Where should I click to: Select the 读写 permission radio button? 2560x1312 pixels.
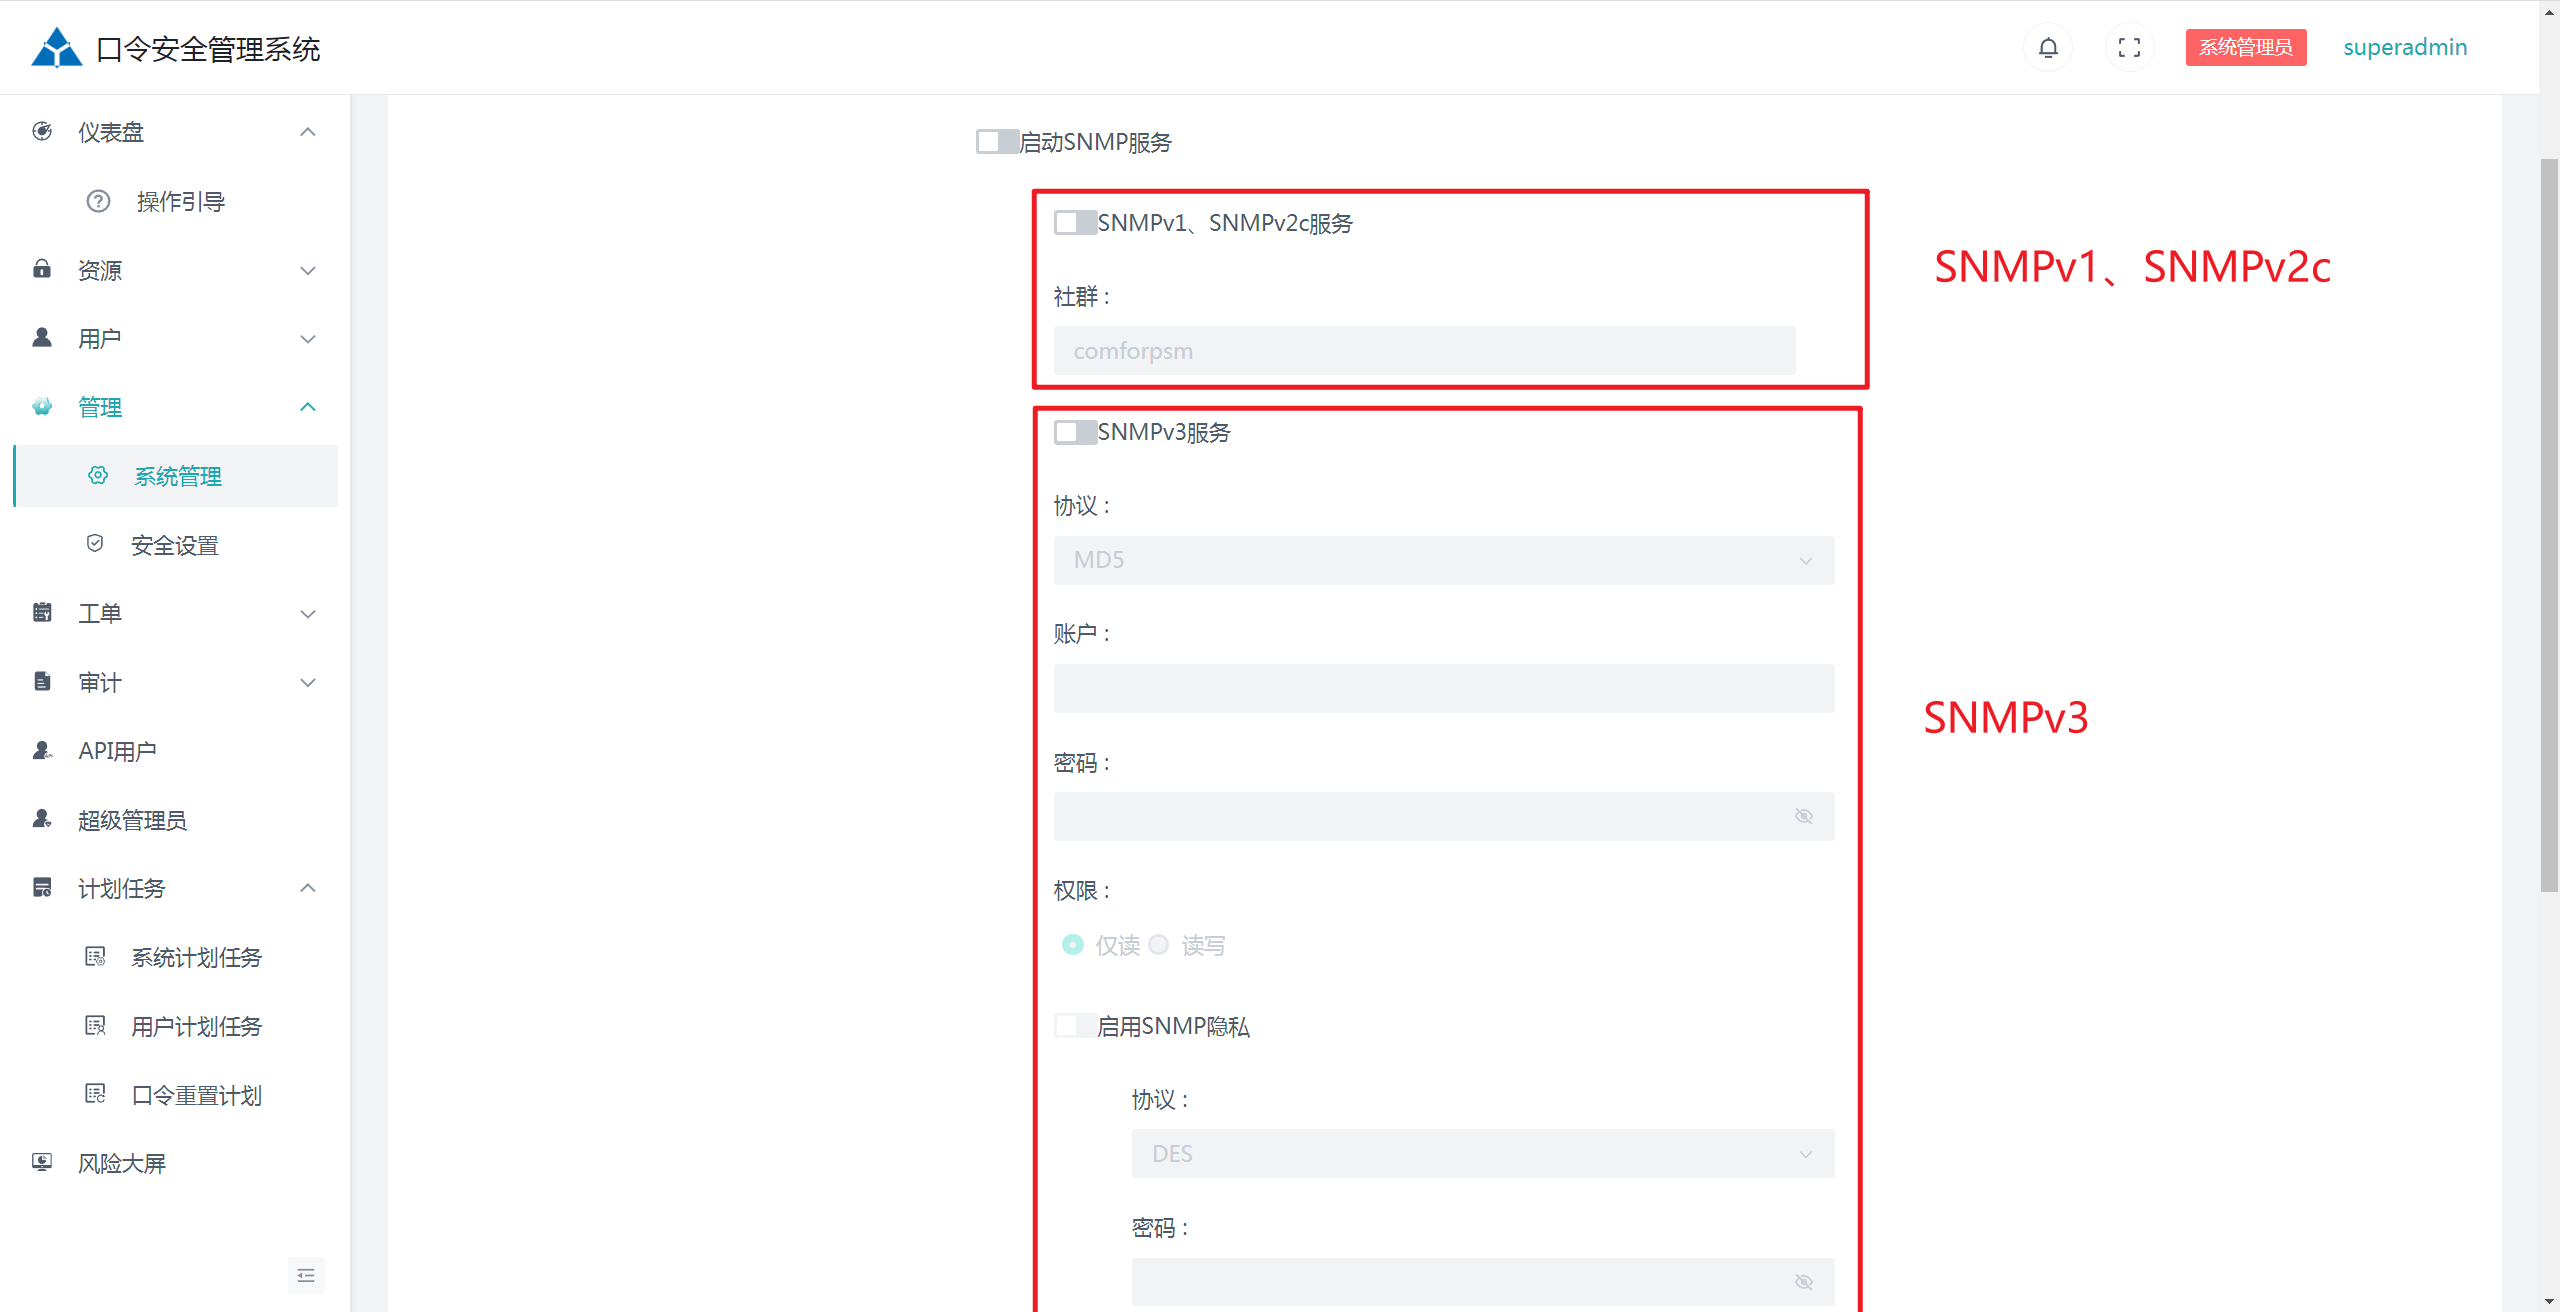point(1159,945)
